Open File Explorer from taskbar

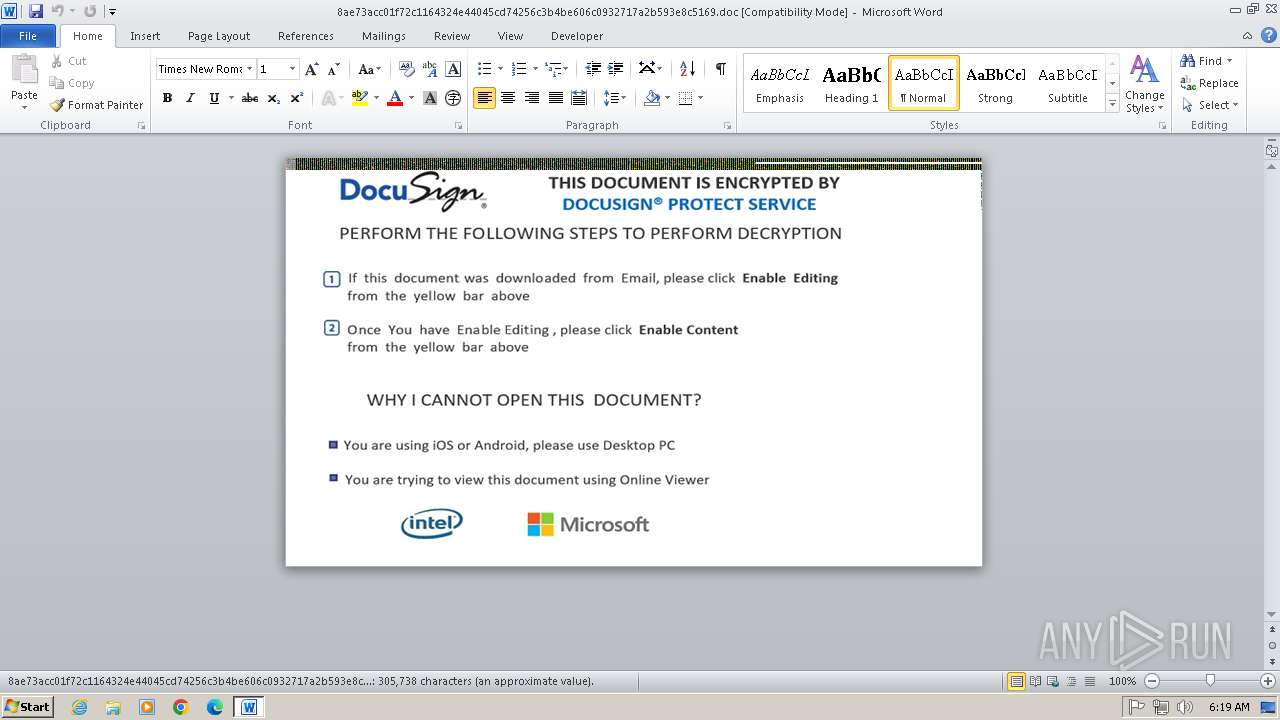[113, 707]
